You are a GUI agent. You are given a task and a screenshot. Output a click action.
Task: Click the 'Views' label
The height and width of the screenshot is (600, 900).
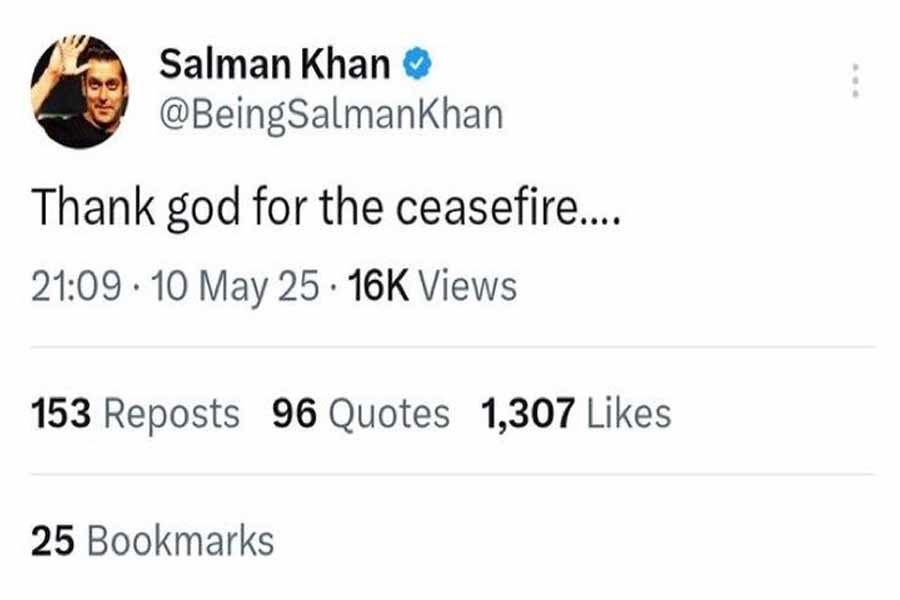[x=466, y=287]
